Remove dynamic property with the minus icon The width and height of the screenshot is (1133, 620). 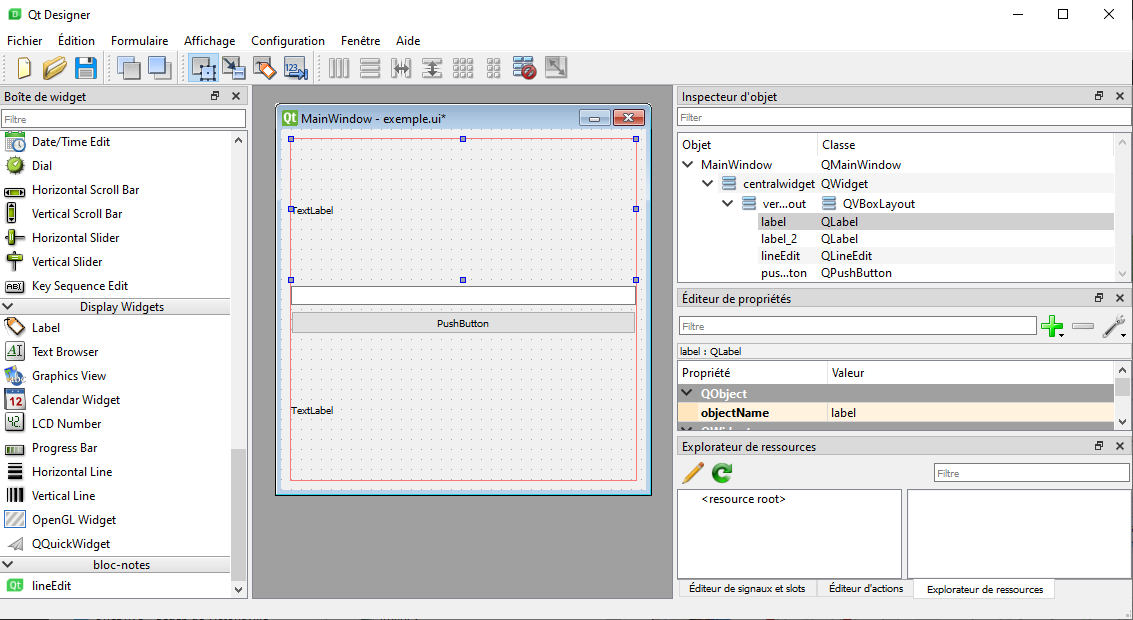(1082, 327)
